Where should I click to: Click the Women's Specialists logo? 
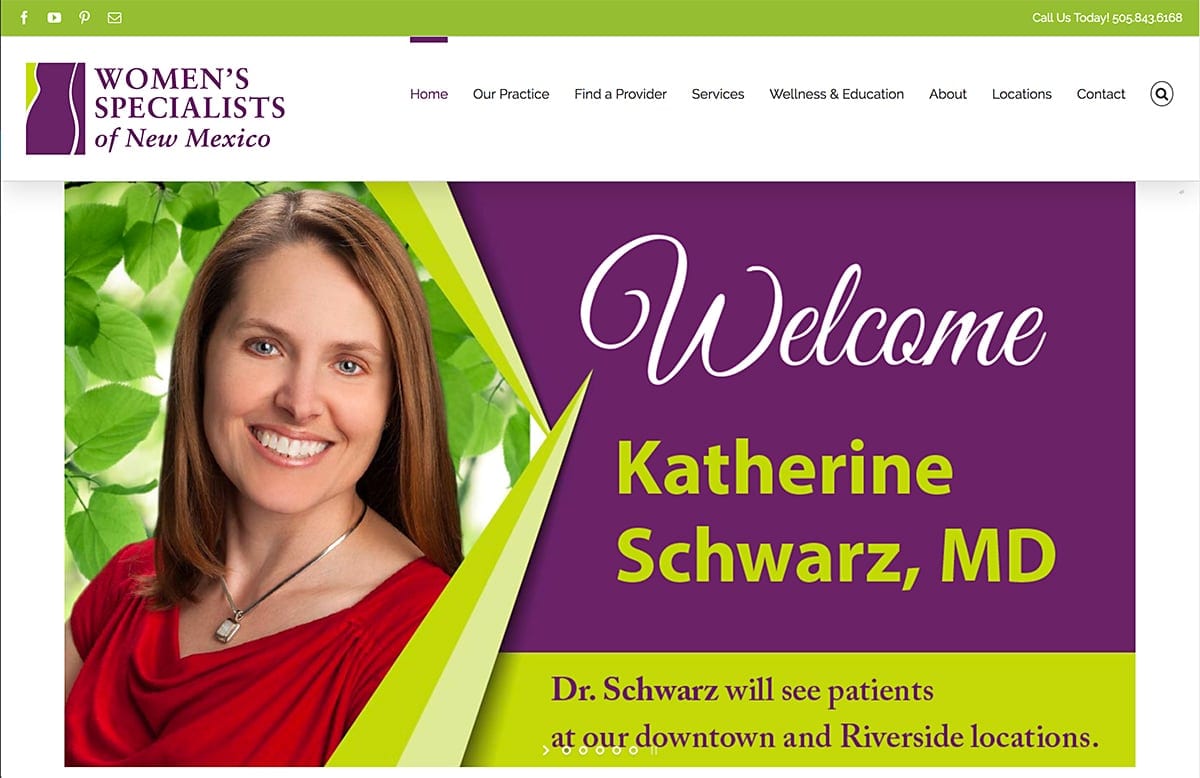tap(156, 109)
